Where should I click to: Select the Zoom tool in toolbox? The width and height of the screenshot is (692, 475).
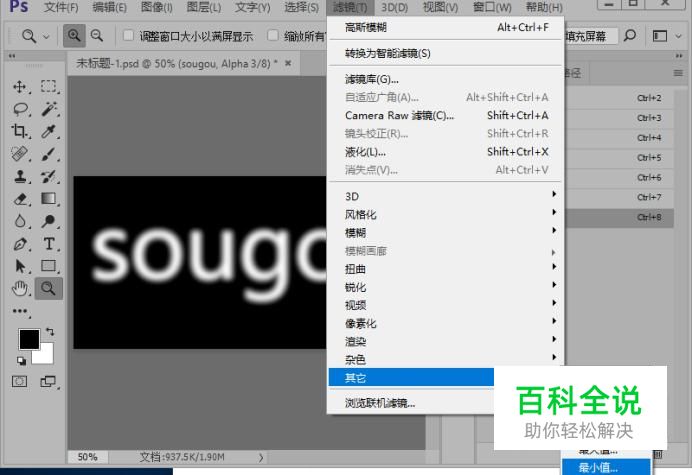(x=49, y=289)
